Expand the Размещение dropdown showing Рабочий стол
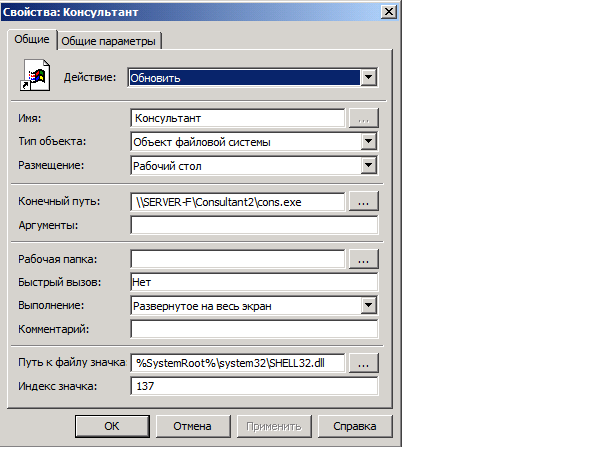The width and height of the screenshot is (614, 460). click(368, 166)
